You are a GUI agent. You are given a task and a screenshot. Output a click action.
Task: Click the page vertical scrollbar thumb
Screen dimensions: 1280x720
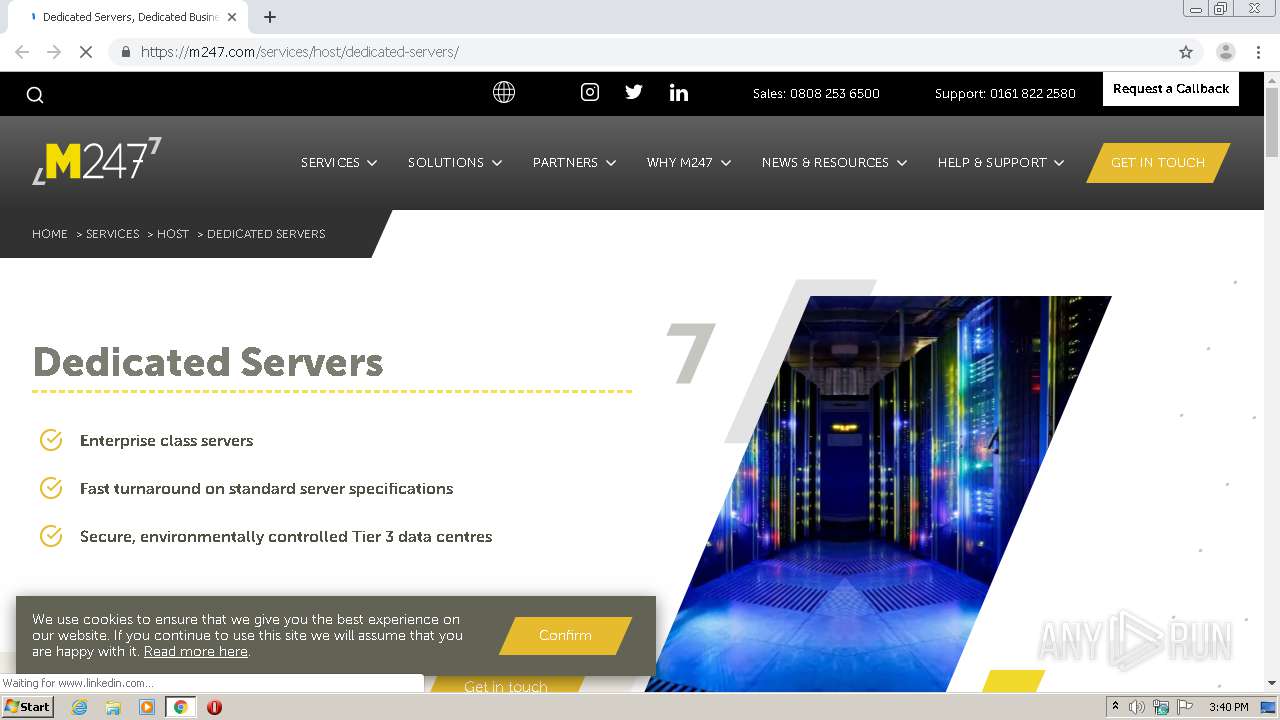(1272, 122)
